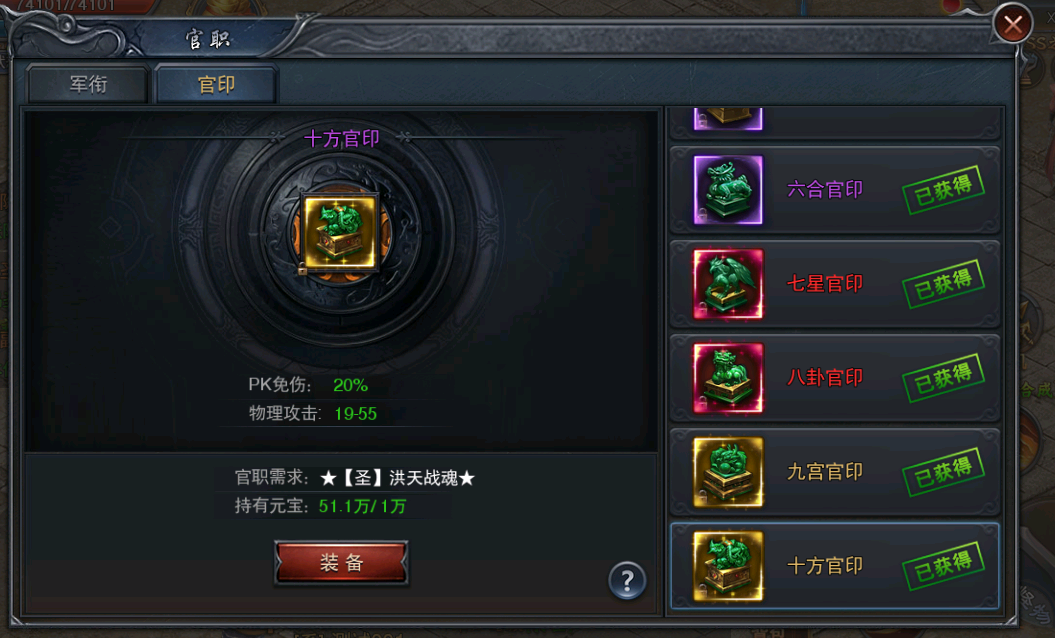Select the 八卦官印 red seal icon
The width and height of the screenshot is (1055, 638).
point(728,378)
